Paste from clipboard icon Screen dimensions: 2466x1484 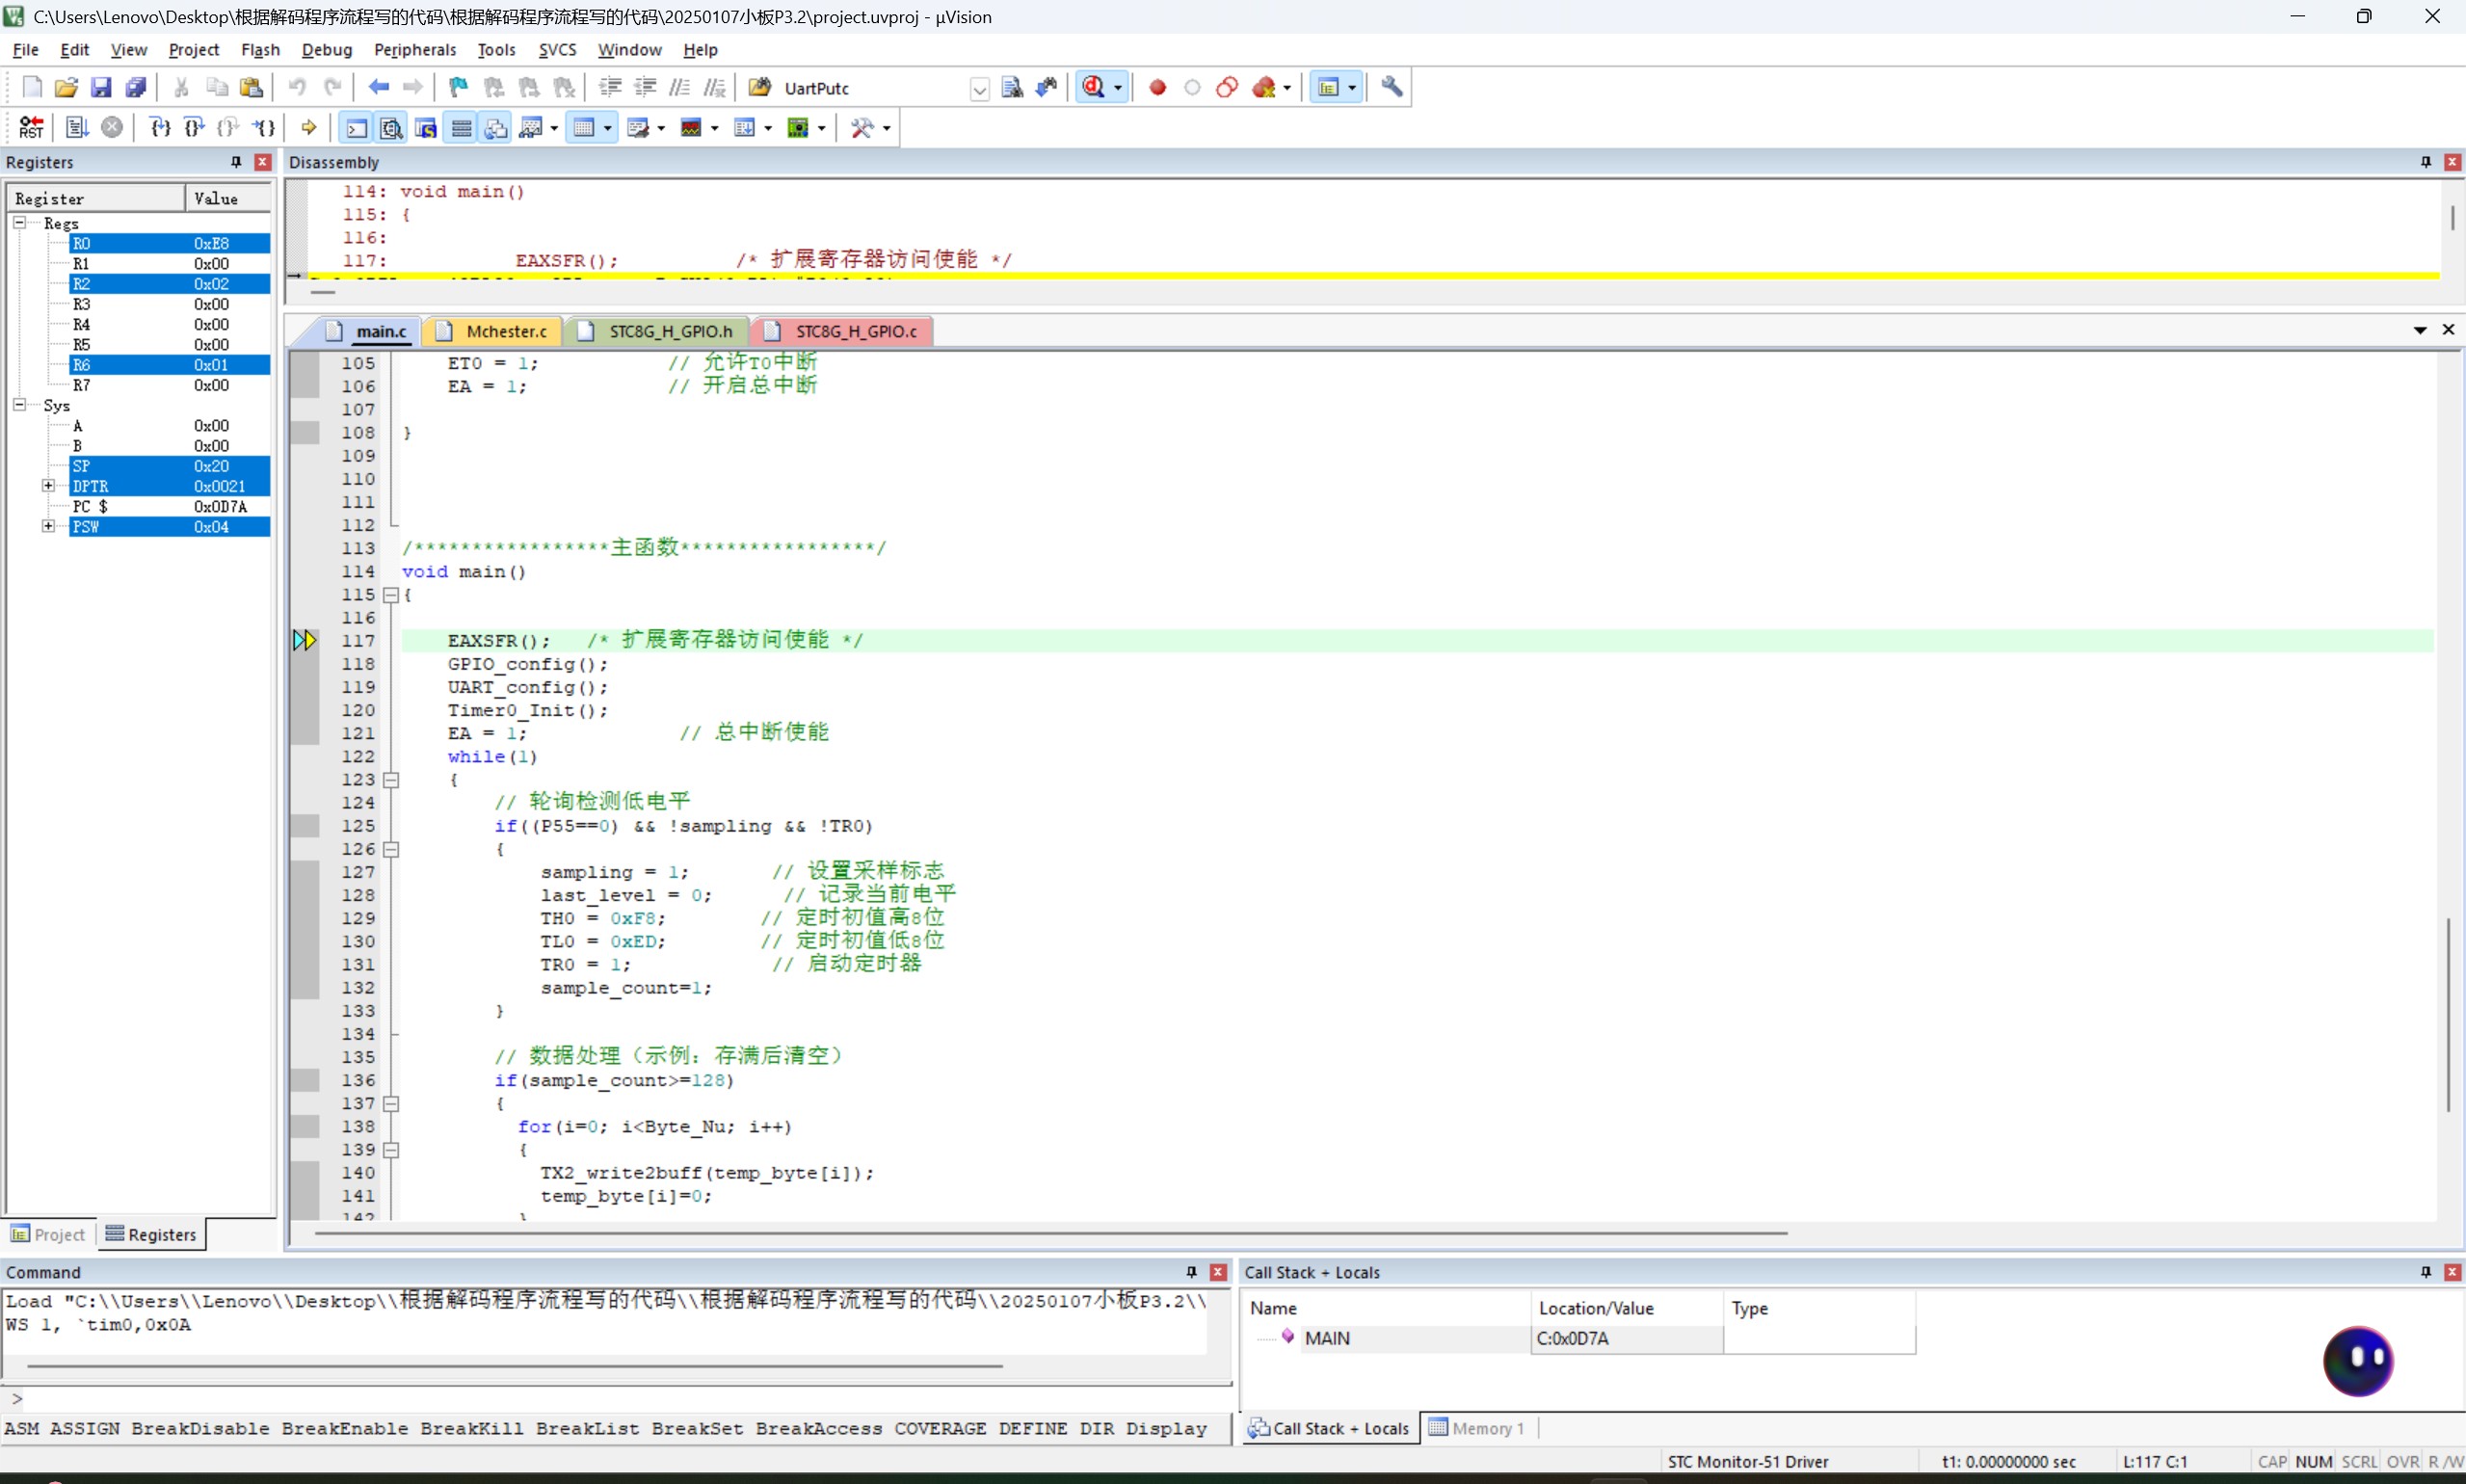(x=252, y=87)
